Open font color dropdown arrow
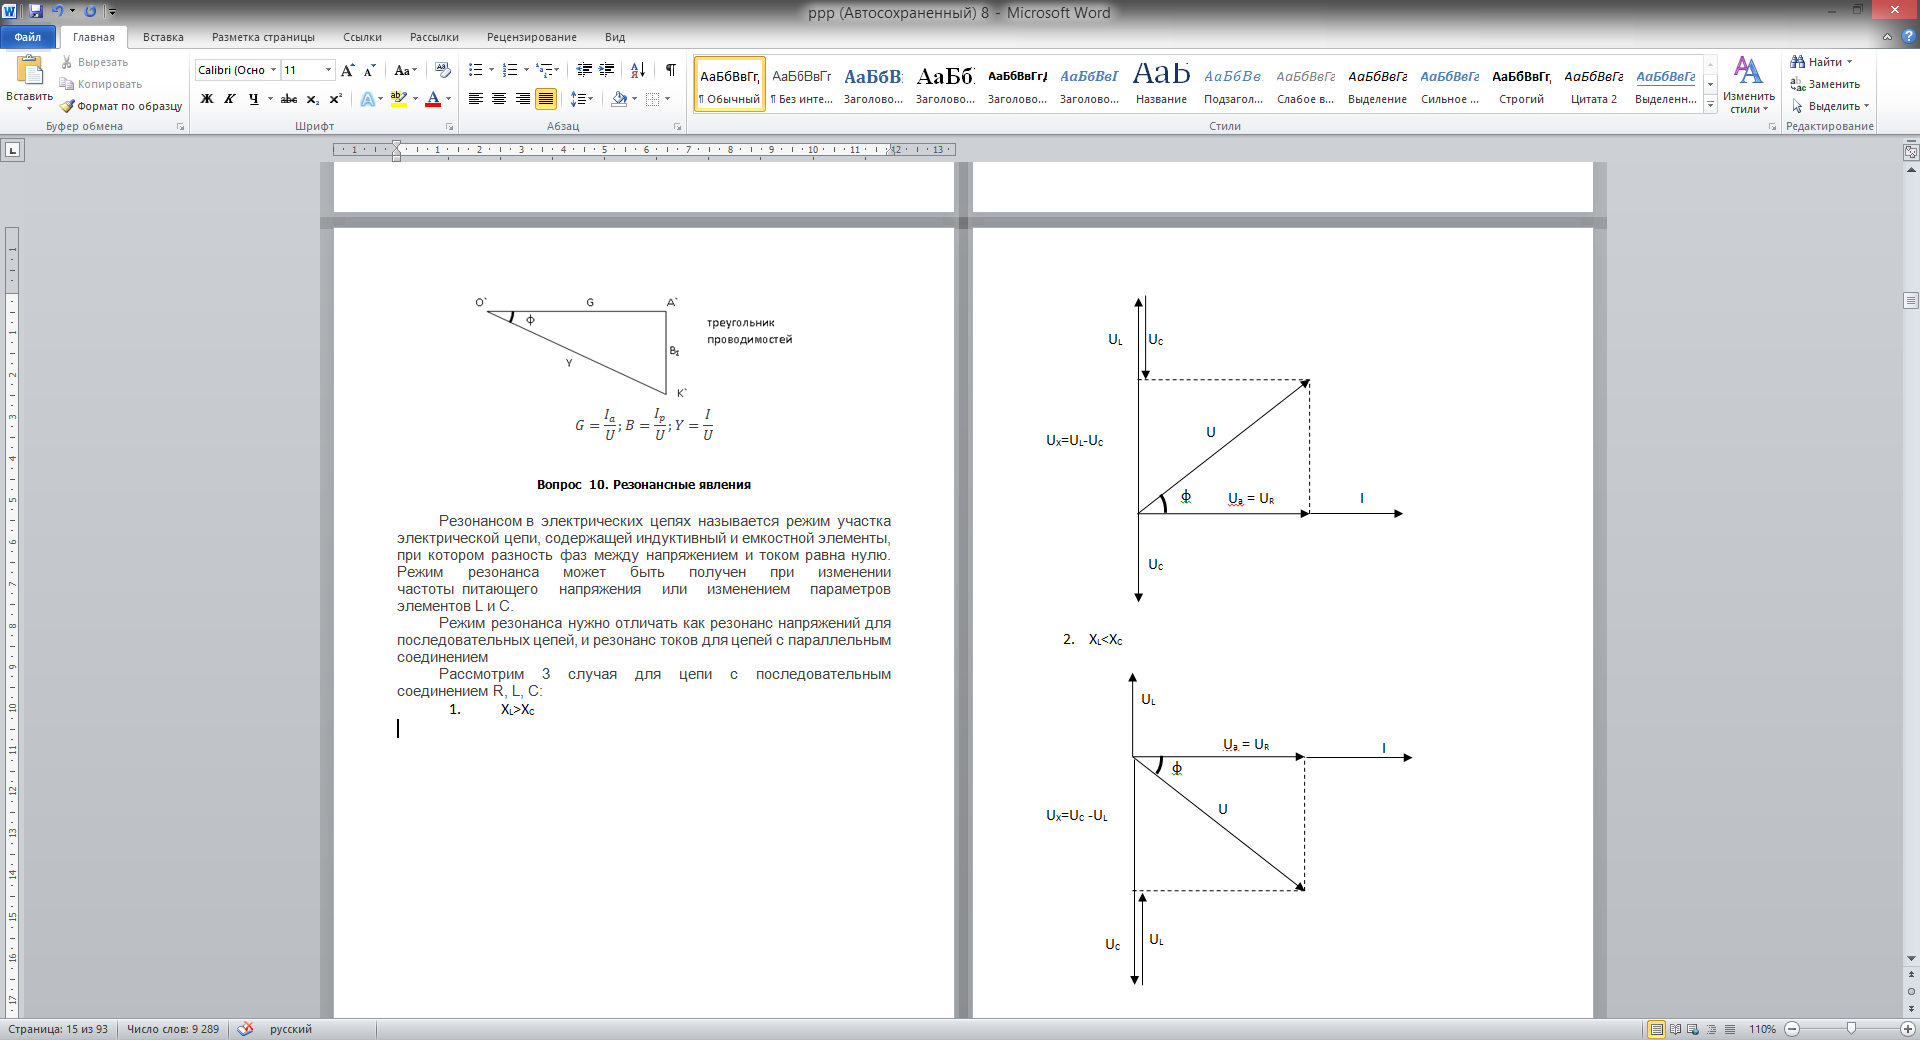This screenshot has height=1040, width=1920. 448,99
